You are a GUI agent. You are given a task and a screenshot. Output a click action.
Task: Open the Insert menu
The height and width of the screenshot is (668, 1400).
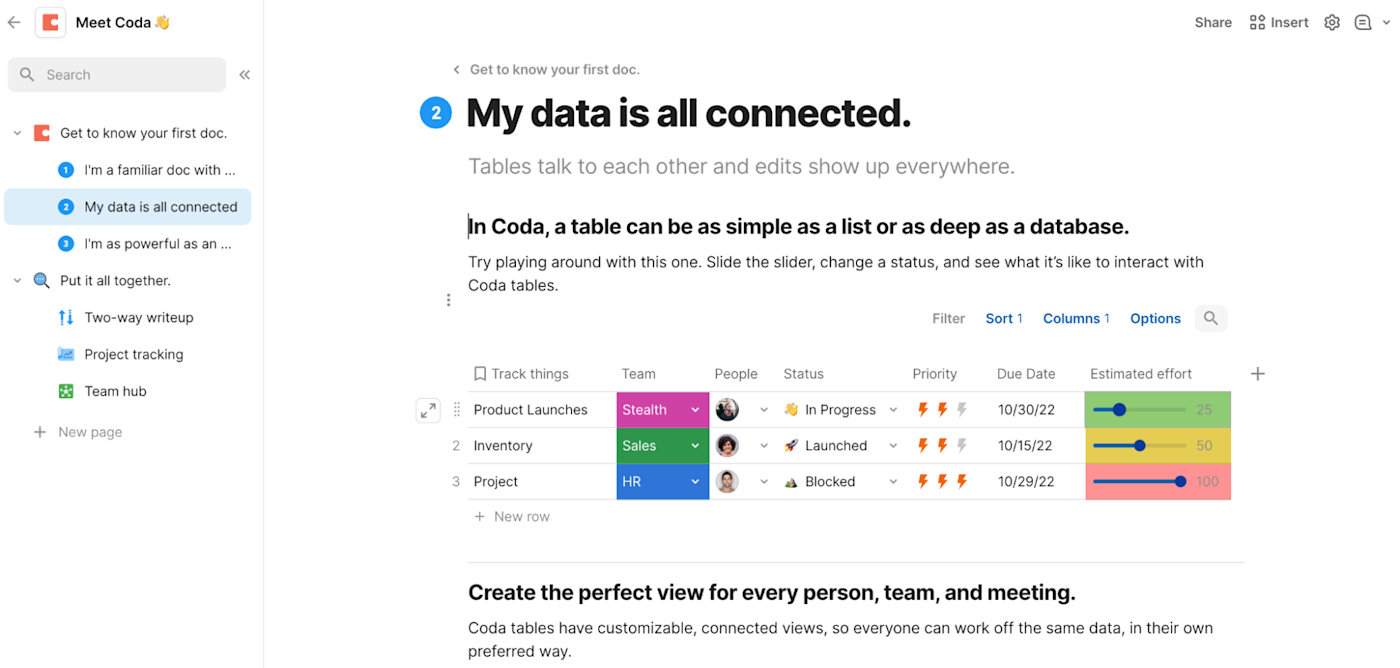pos(1279,22)
